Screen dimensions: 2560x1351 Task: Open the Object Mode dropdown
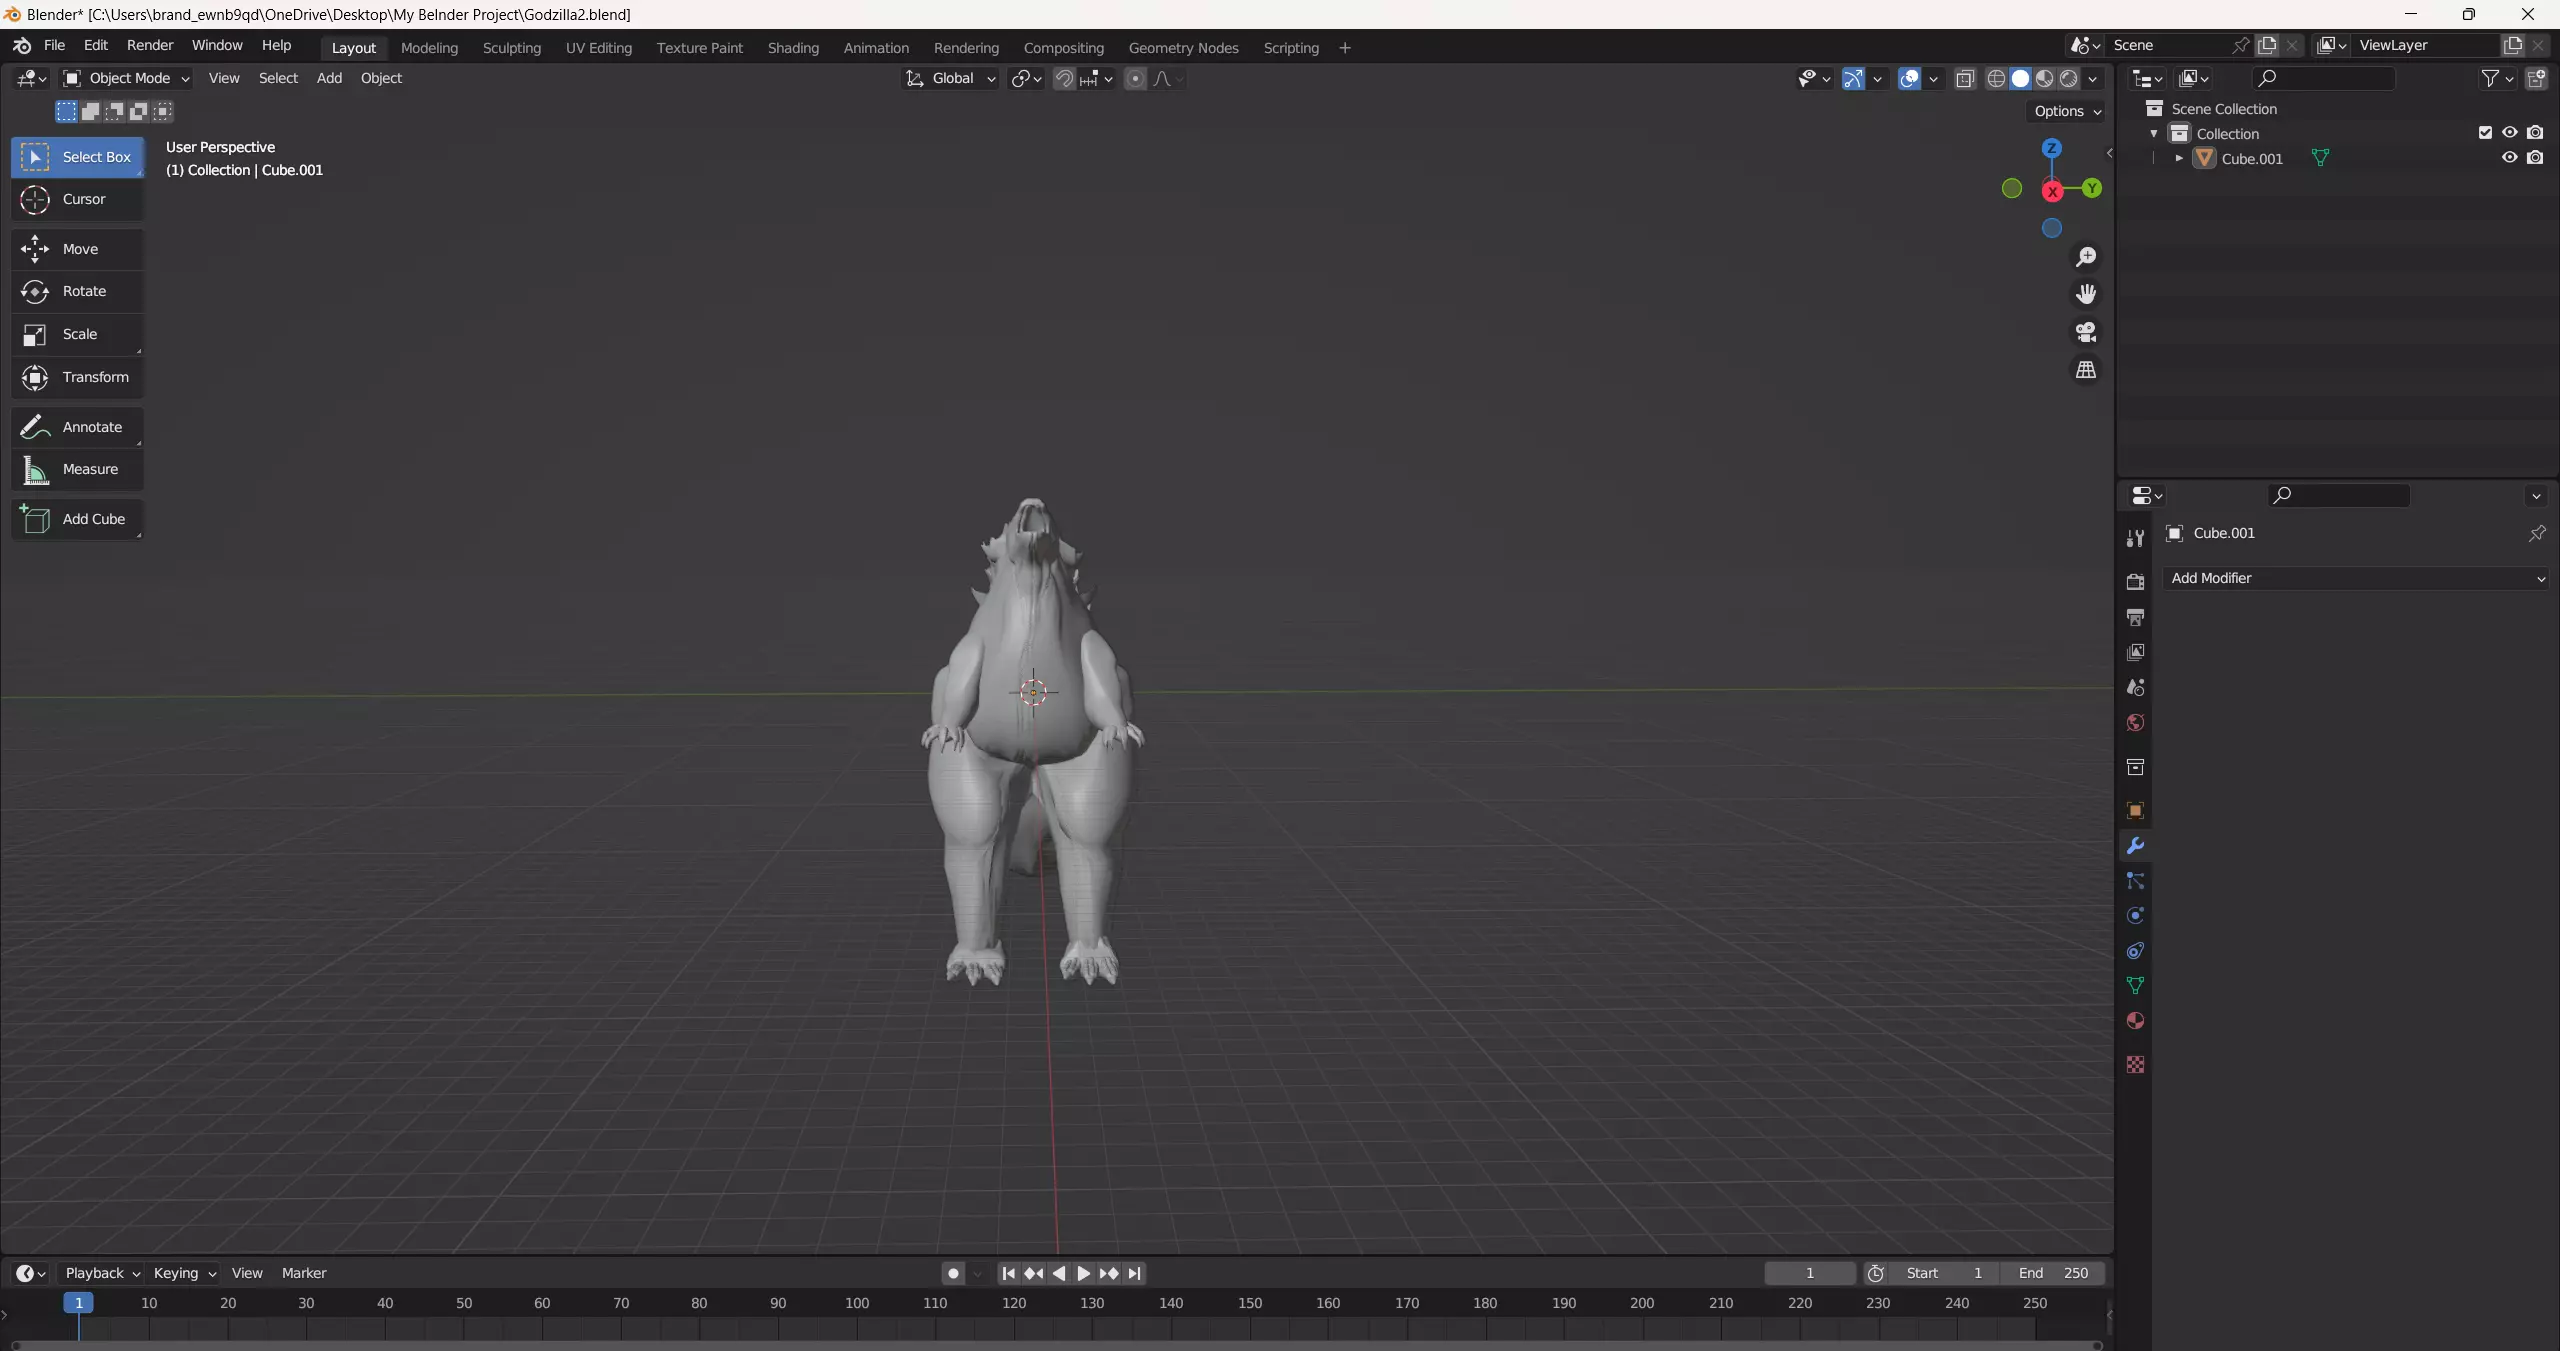(126, 78)
